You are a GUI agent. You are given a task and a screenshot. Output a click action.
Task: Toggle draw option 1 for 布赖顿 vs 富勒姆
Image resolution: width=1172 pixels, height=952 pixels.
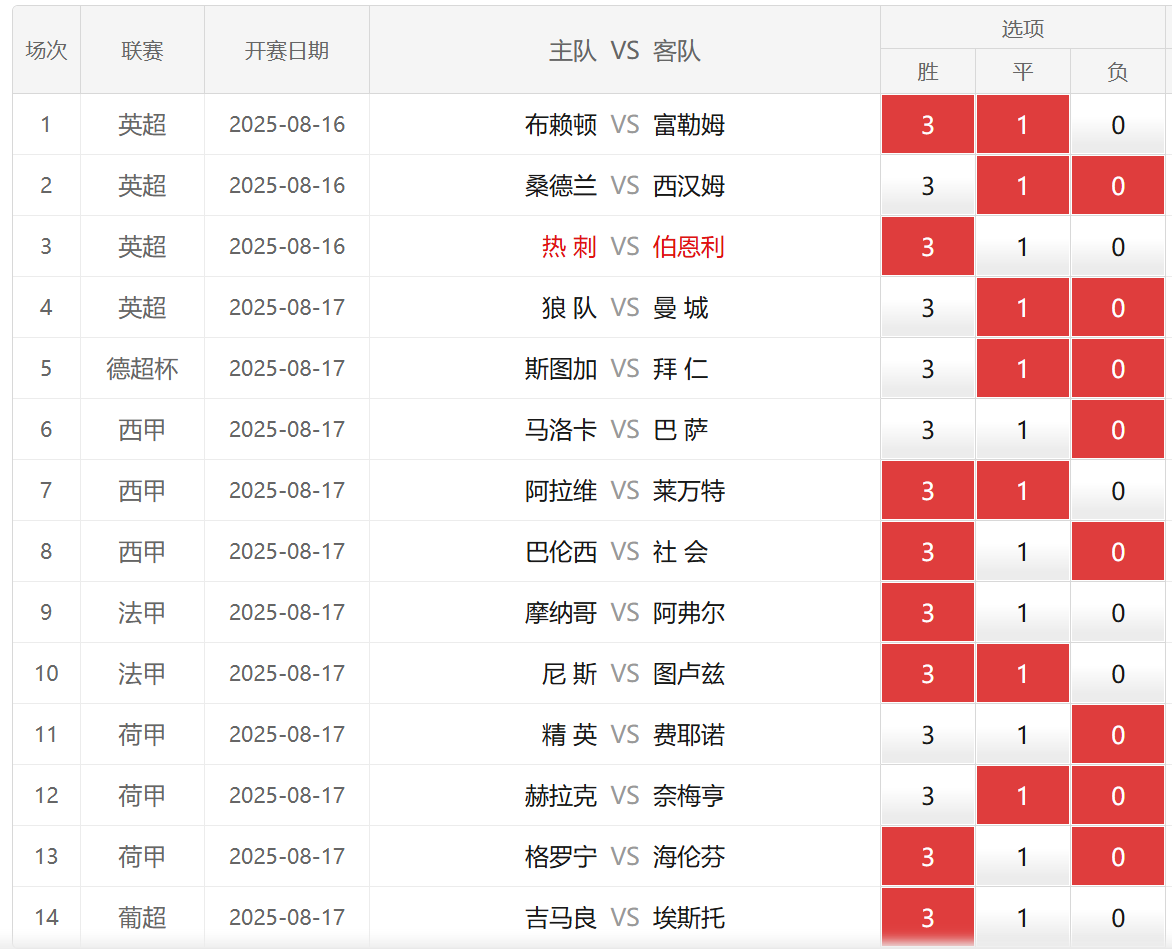(1023, 124)
